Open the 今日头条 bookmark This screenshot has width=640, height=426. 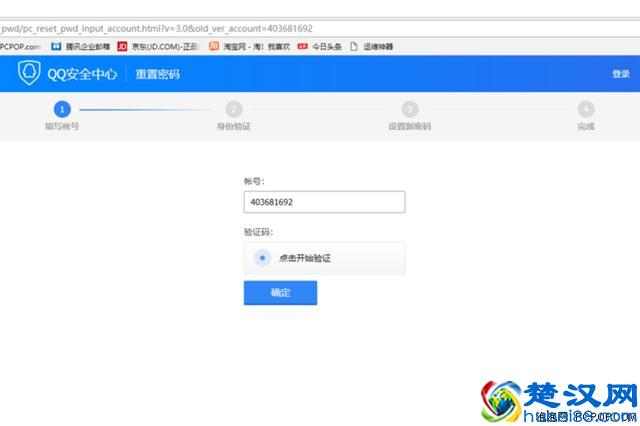(320, 47)
